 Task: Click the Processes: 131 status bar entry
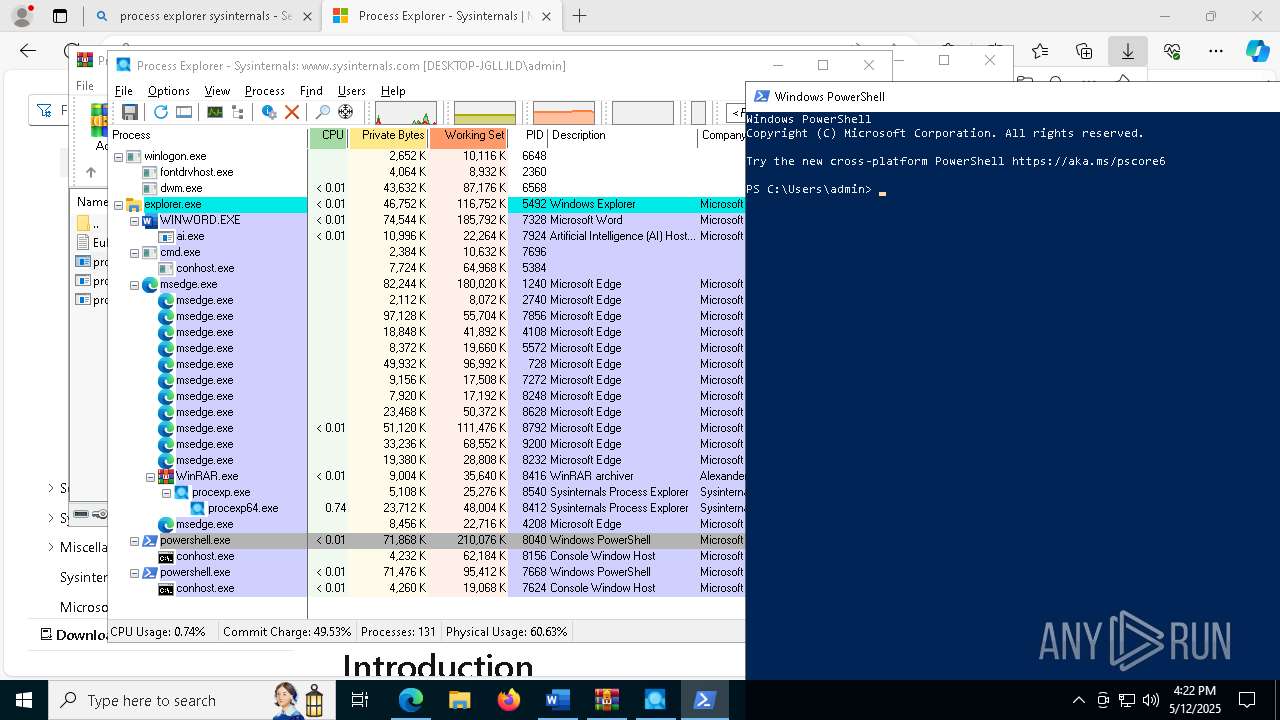coord(398,632)
